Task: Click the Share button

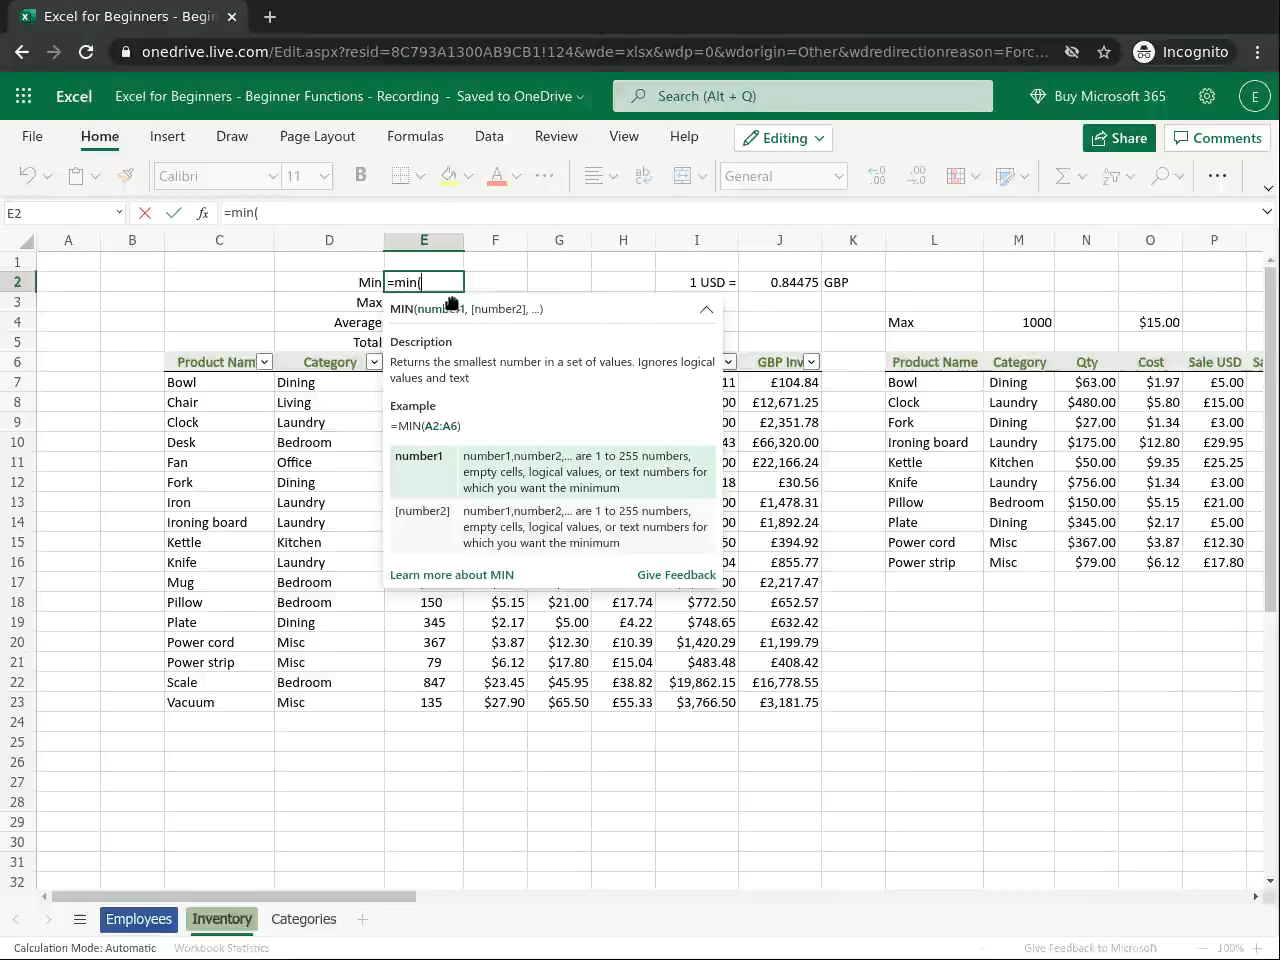Action: click(x=1119, y=138)
